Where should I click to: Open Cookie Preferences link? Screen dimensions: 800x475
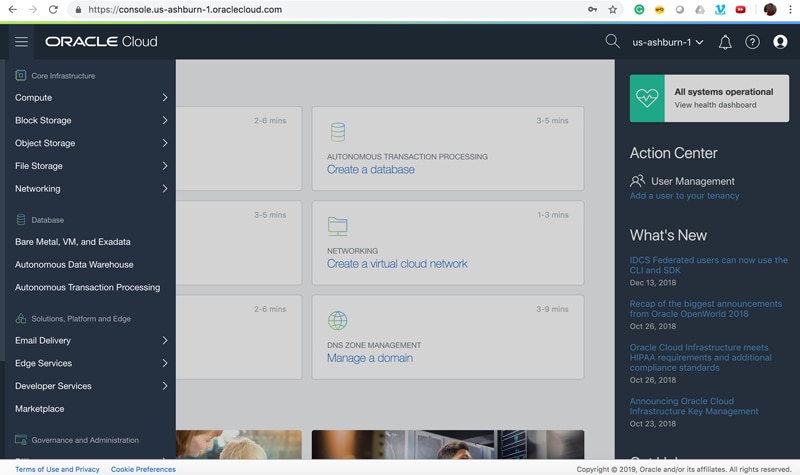click(x=143, y=469)
